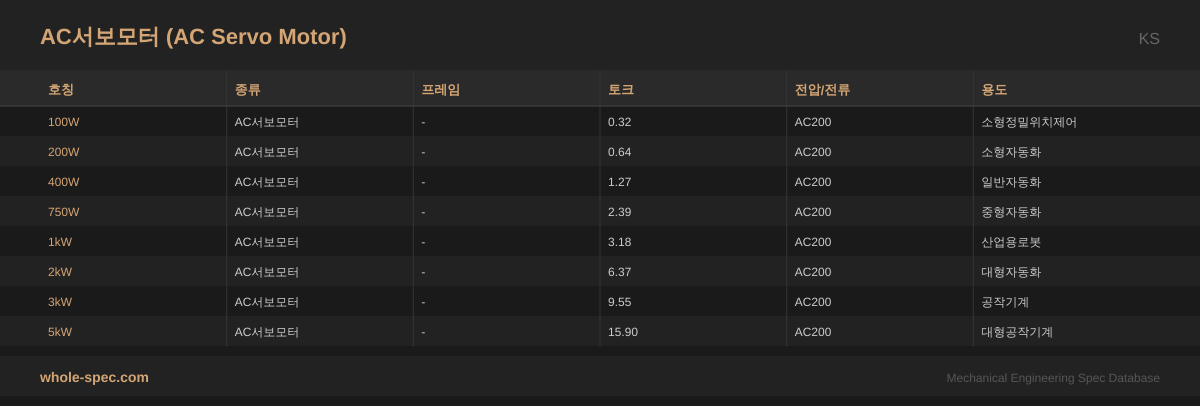Click the 토크 column header
Image resolution: width=1200 pixels, height=406 pixels.
tap(620, 89)
